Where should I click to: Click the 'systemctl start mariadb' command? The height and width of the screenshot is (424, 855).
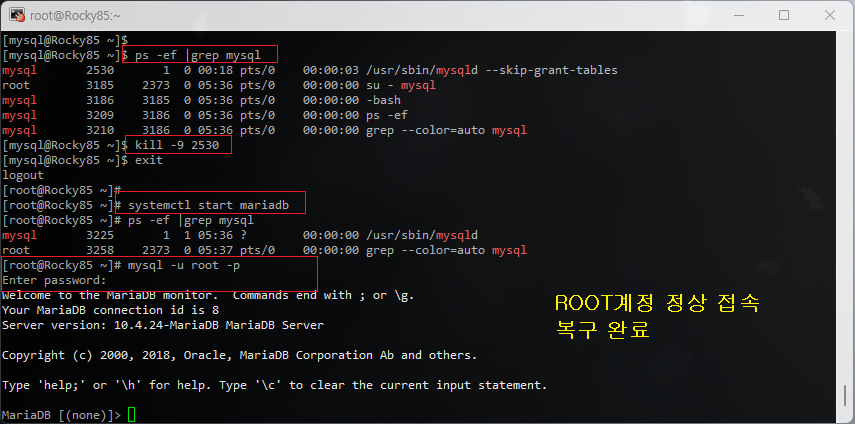click(208, 205)
